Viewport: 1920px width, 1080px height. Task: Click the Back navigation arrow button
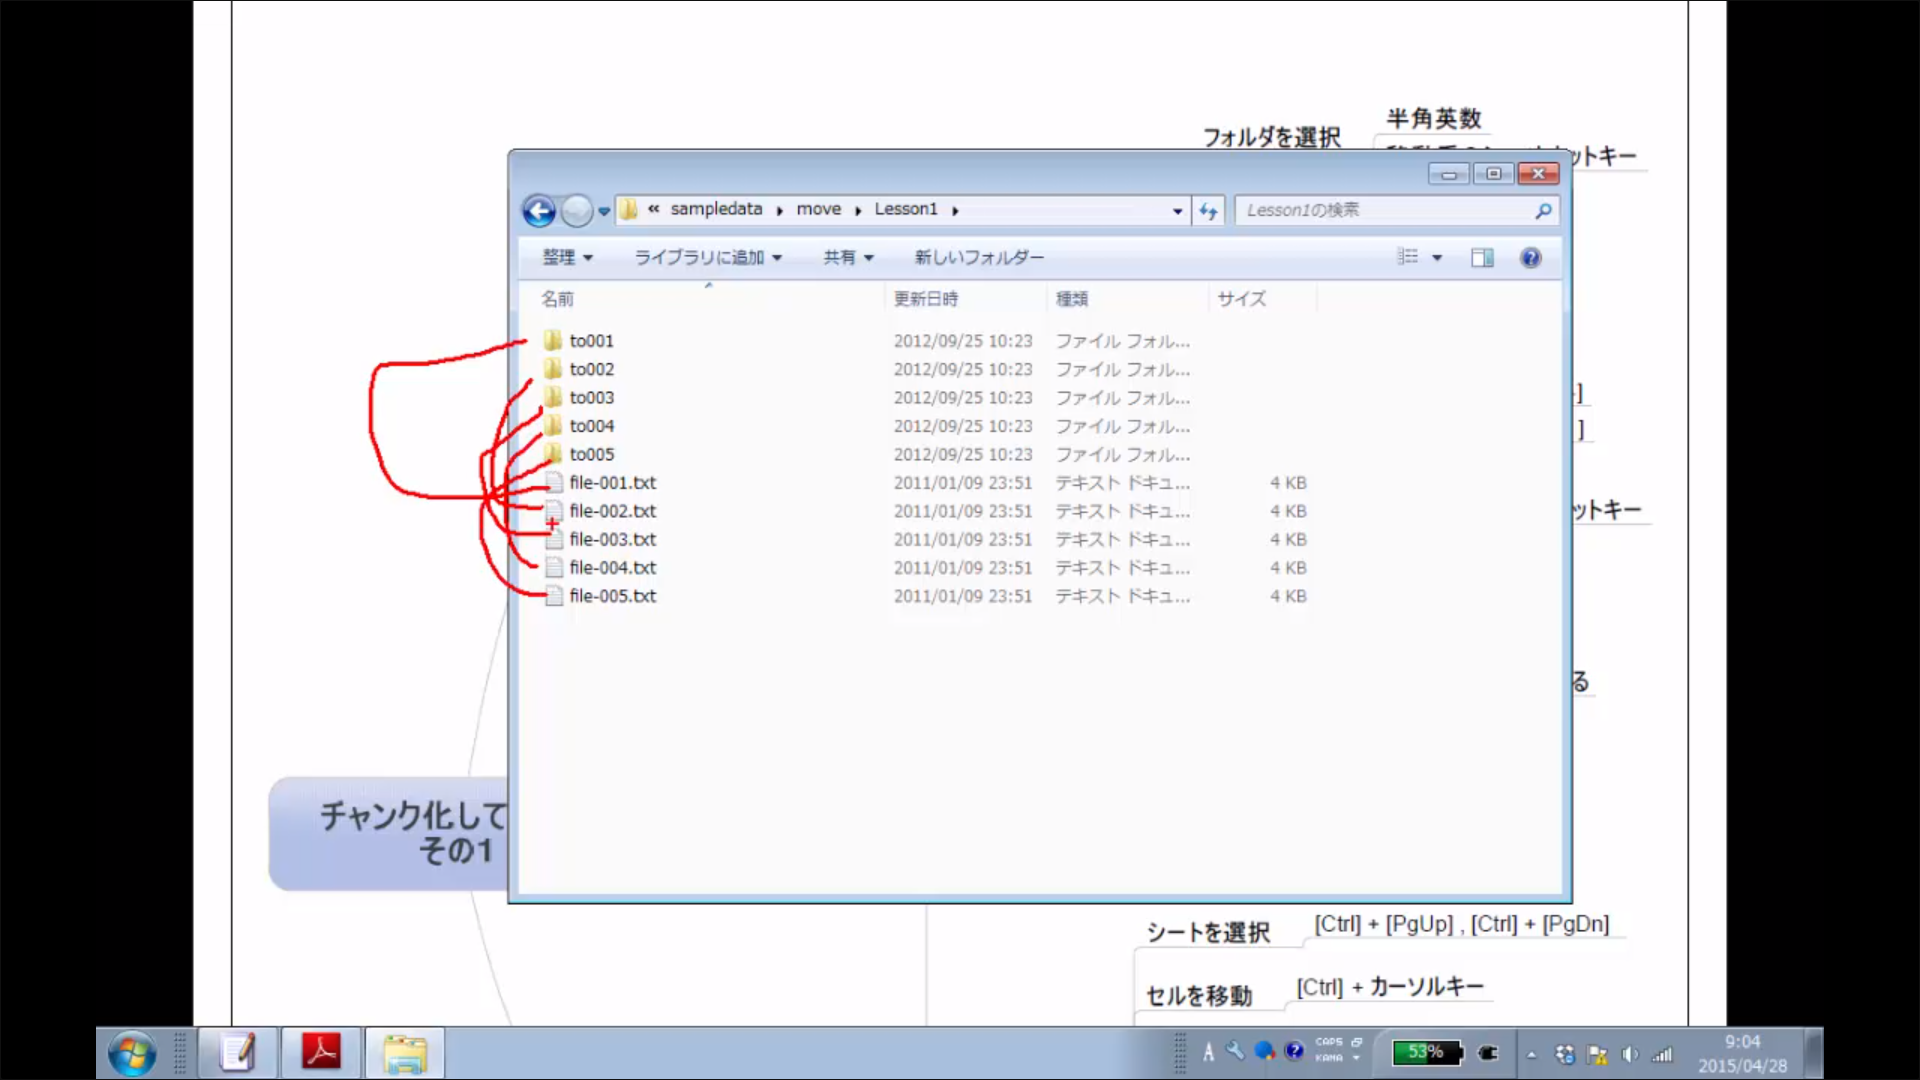539,211
